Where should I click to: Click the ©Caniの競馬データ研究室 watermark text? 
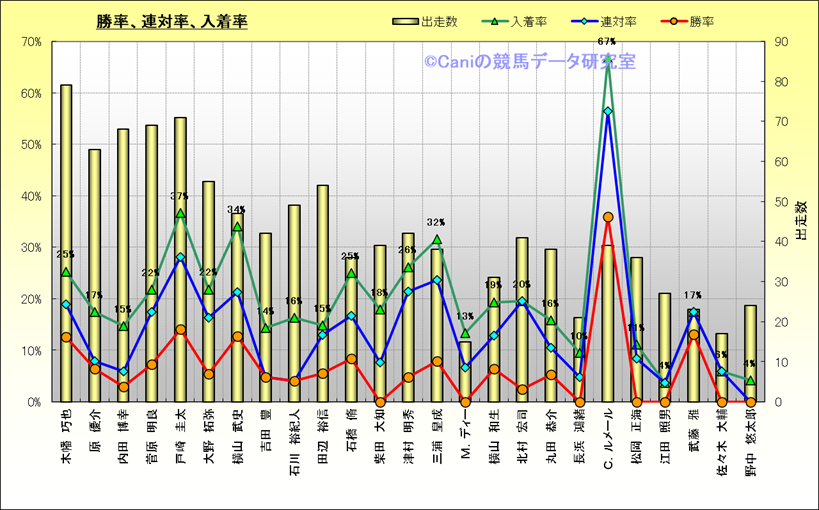click(528, 62)
